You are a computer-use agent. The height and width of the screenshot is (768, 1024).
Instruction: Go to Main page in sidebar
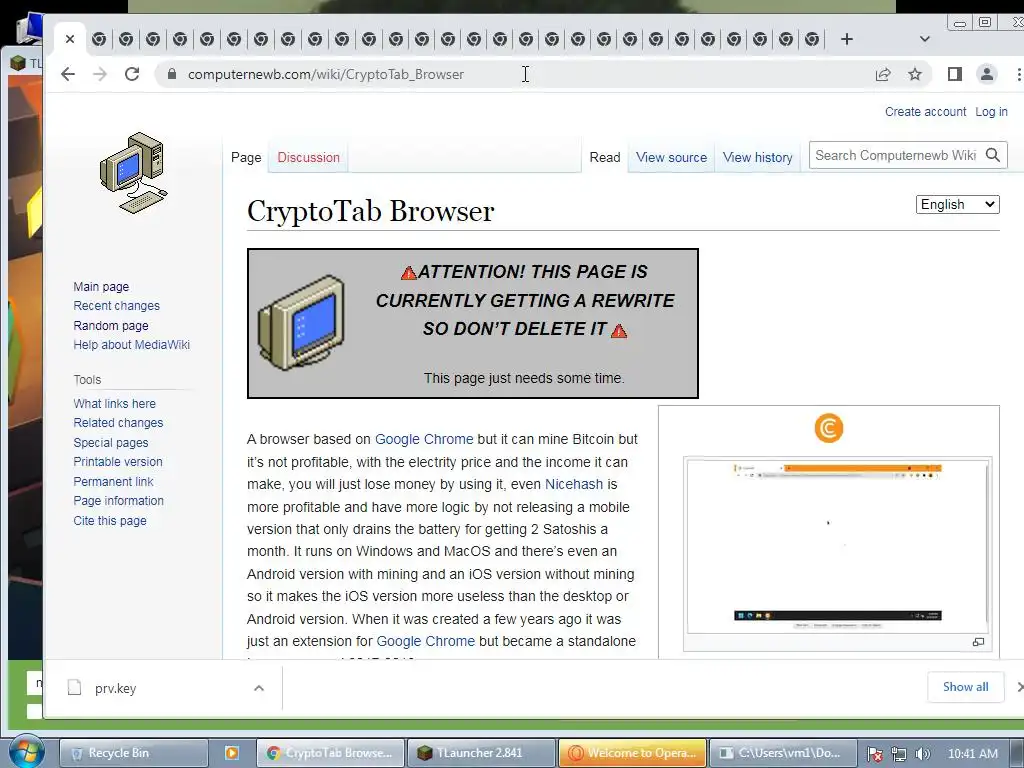click(x=101, y=287)
